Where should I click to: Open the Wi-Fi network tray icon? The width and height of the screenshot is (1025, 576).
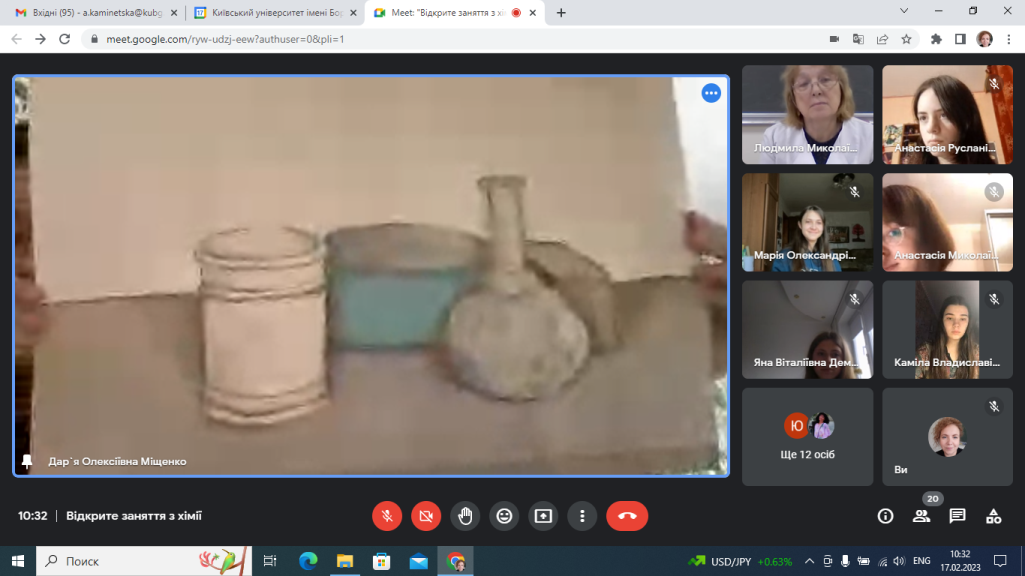pos(882,561)
